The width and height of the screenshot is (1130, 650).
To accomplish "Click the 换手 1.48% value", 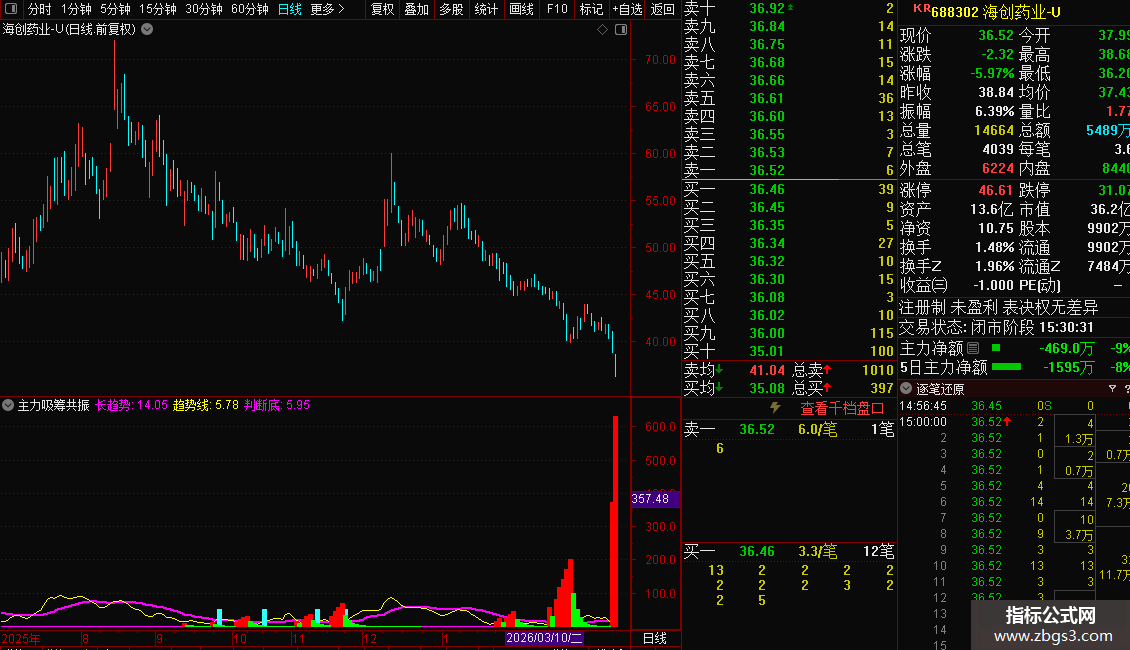I will point(995,247).
